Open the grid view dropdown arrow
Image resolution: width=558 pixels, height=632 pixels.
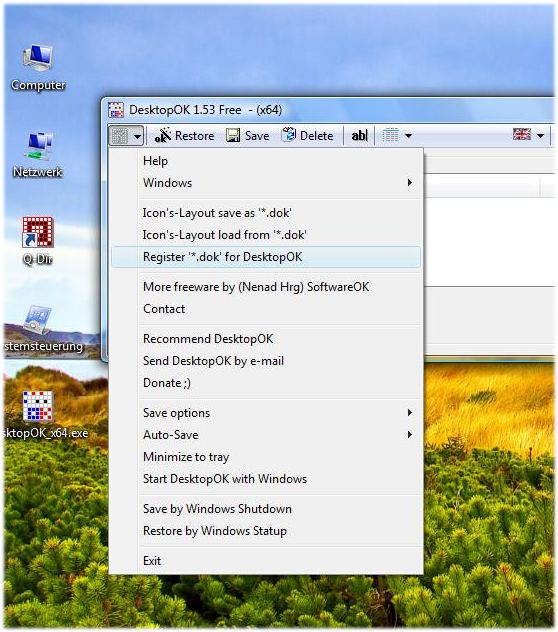click(x=408, y=136)
